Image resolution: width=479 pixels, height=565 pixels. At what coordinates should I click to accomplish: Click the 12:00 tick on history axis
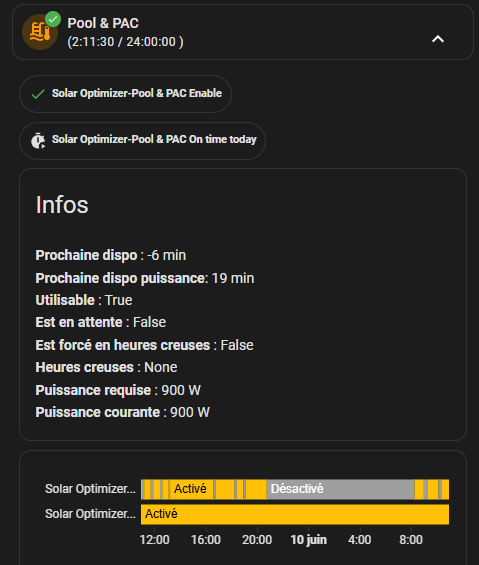pos(155,540)
